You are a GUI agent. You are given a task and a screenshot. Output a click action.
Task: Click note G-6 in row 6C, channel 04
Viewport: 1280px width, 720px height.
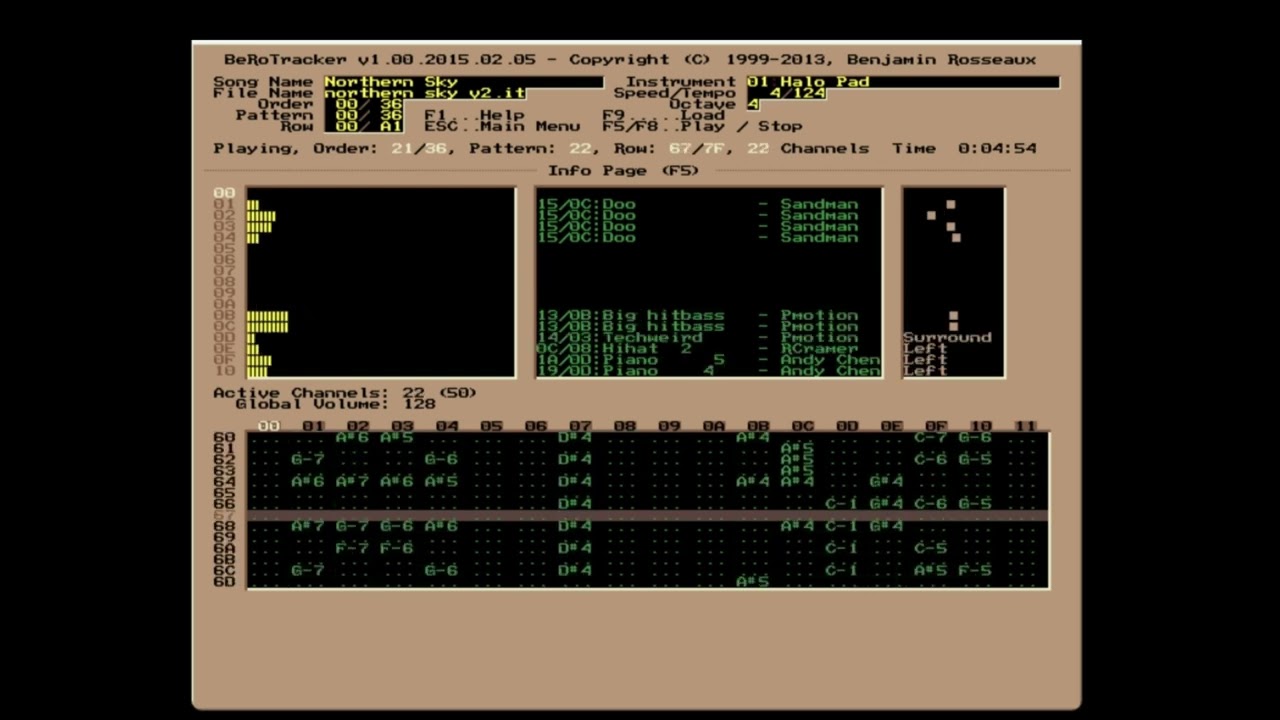[x=441, y=571]
